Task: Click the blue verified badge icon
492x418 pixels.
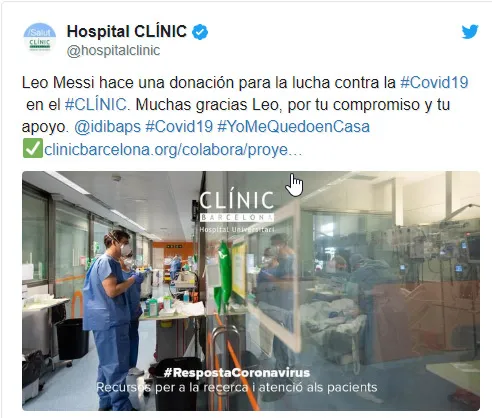Action: (x=200, y=32)
